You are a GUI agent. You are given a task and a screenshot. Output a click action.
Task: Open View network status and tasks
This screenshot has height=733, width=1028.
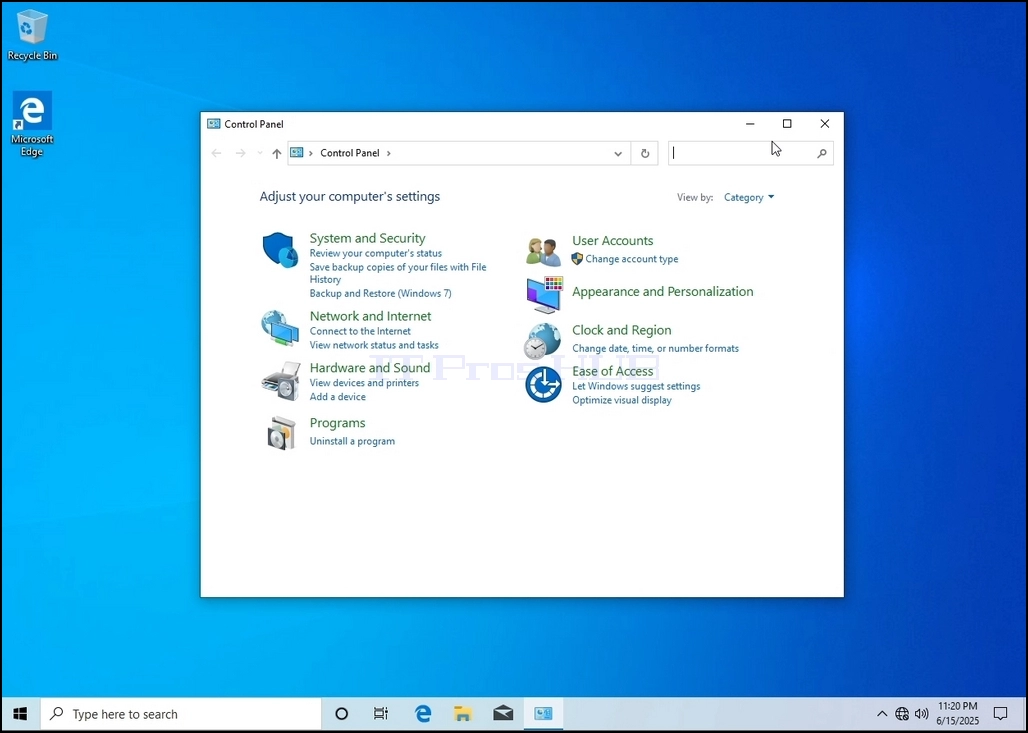pos(374,345)
